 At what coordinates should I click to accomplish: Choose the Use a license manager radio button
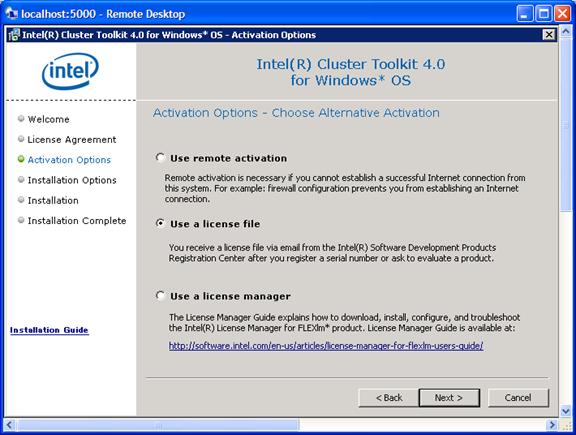point(160,295)
